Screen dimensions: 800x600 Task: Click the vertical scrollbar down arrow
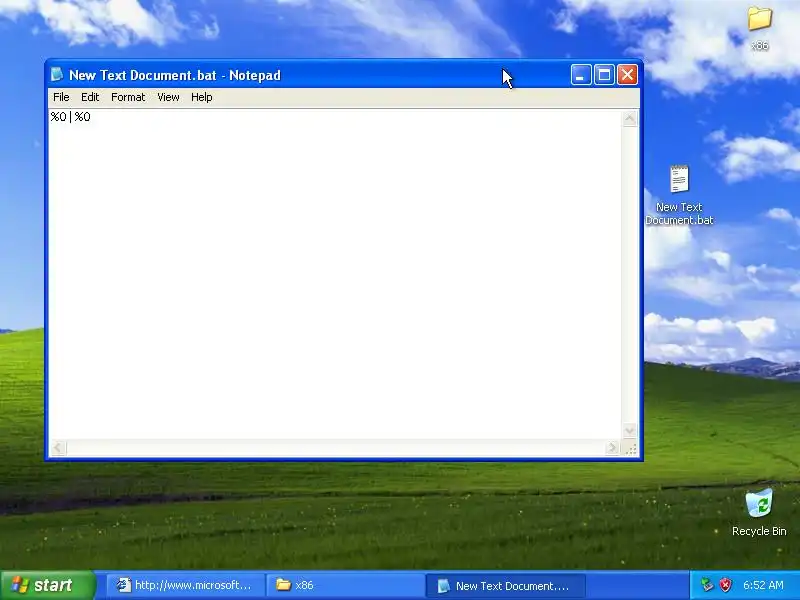point(630,431)
